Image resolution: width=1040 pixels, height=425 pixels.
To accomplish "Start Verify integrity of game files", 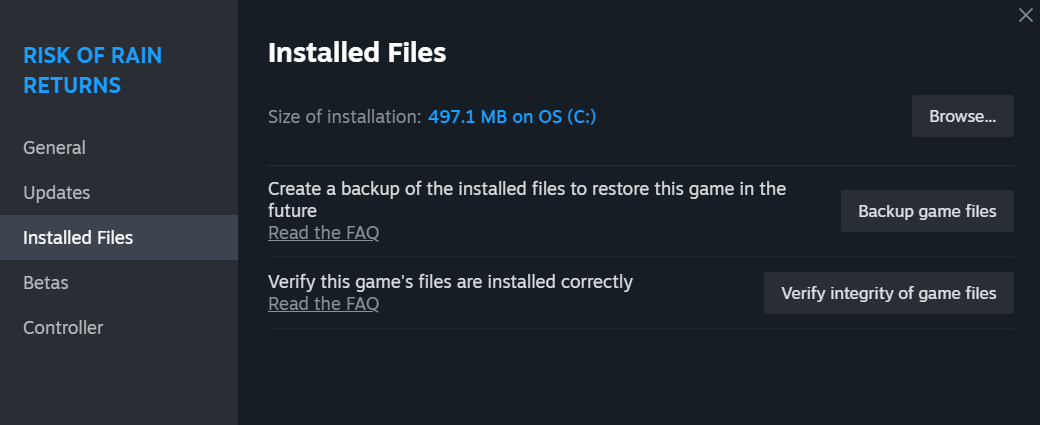I will click(888, 293).
